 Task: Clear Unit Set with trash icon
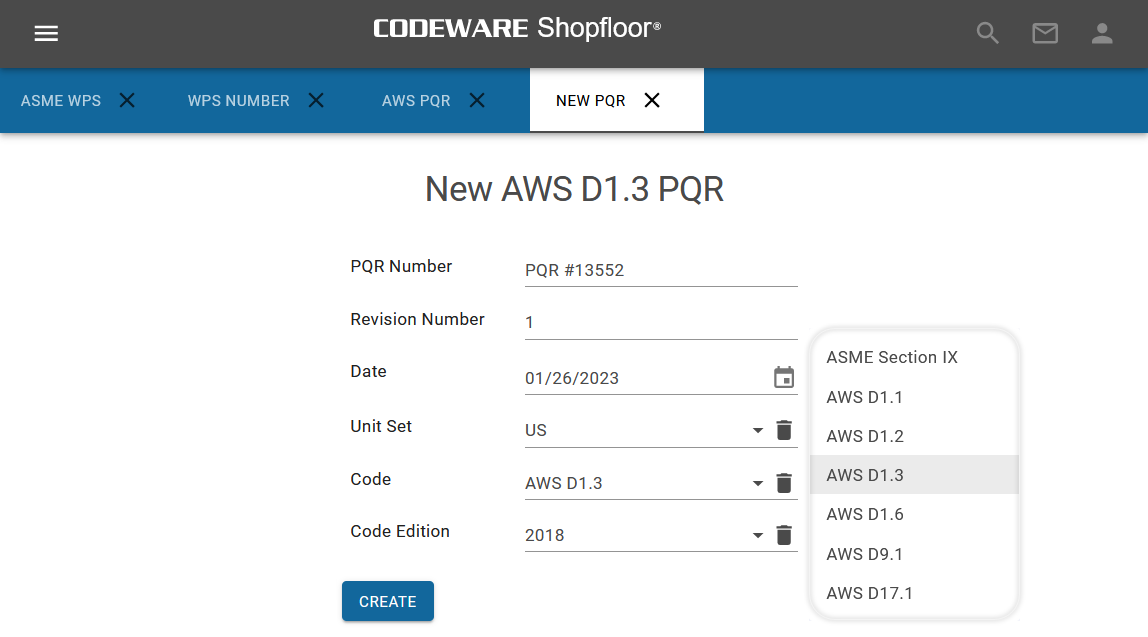coord(783,430)
